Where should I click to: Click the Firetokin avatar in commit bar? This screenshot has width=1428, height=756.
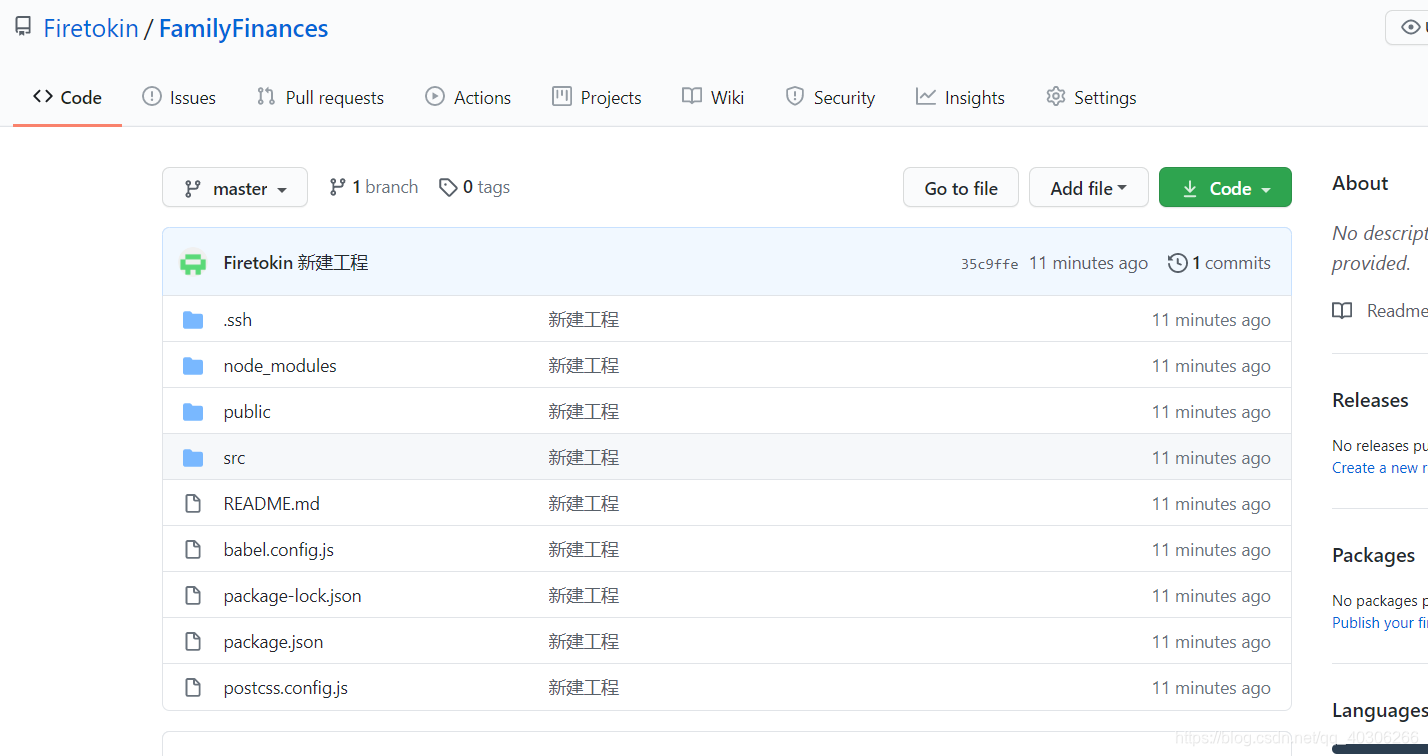193,263
